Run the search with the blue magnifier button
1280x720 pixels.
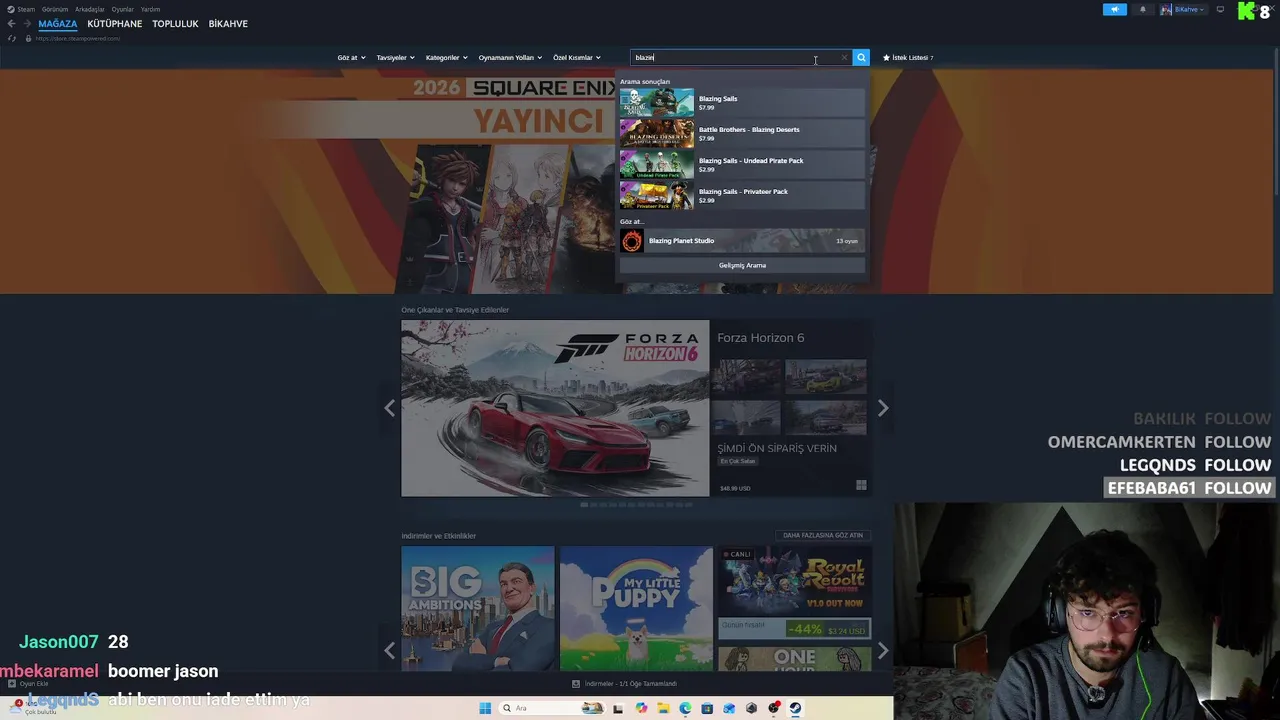pos(861,58)
